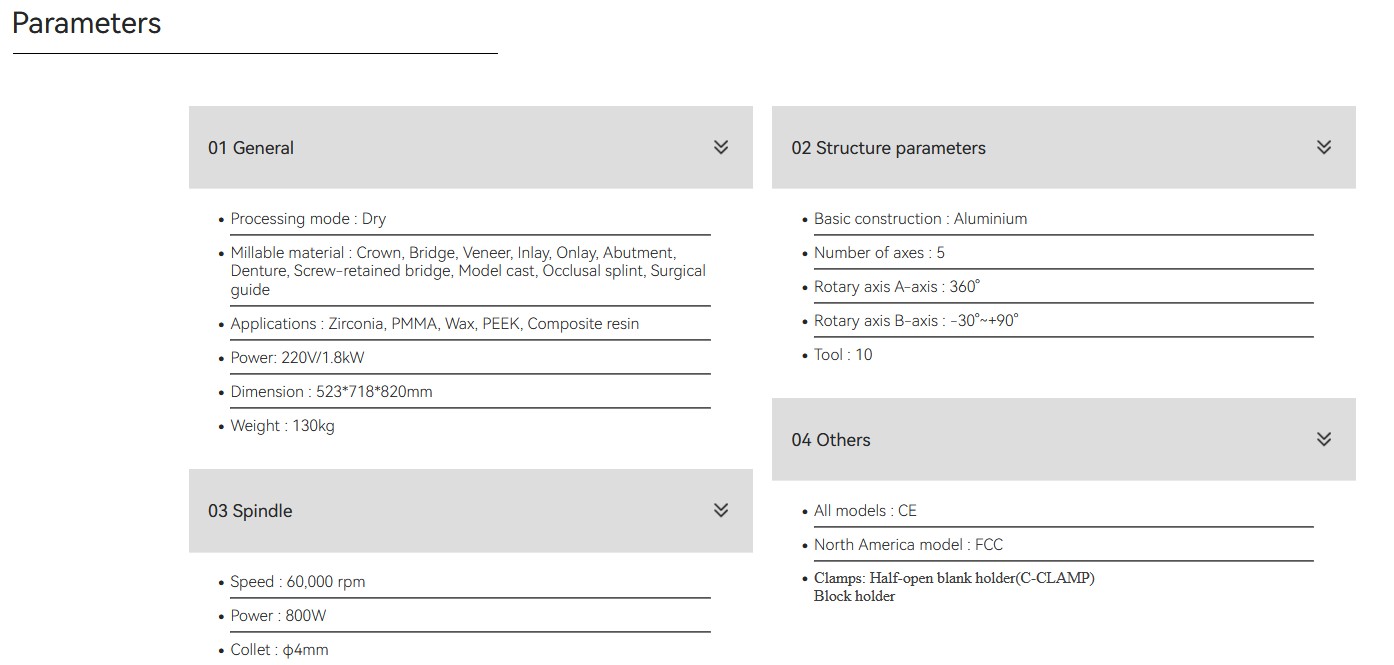Click the North America model : FCC entry
This screenshot has height=665, width=1394.
[908, 545]
